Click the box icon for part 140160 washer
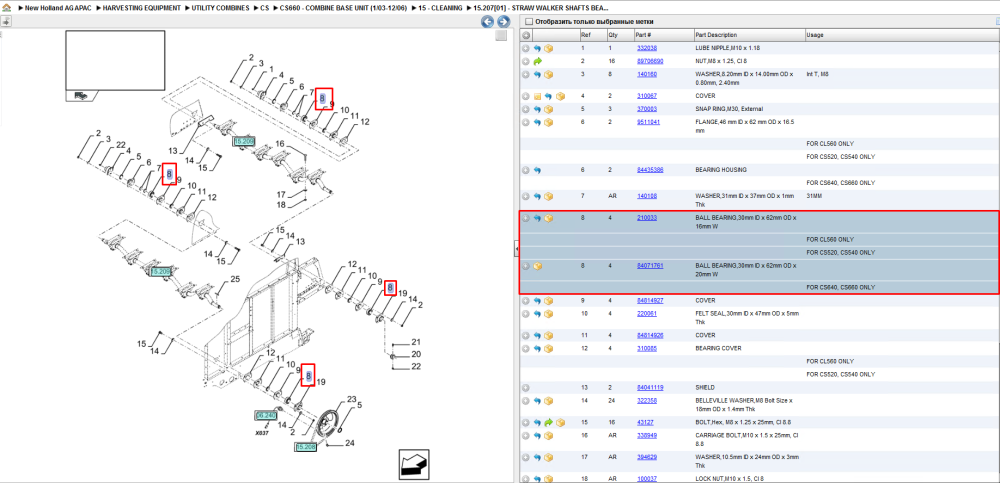 [548, 75]
